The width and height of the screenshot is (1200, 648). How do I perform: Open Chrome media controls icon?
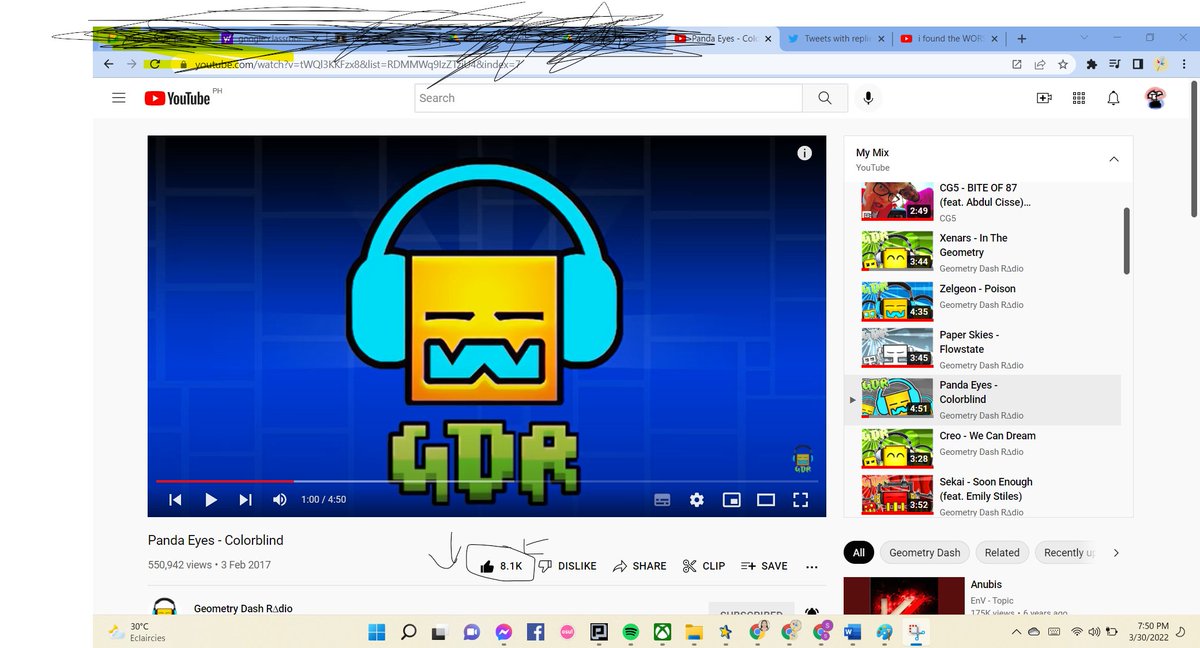pyautogui.click(x=1115, y=64)
